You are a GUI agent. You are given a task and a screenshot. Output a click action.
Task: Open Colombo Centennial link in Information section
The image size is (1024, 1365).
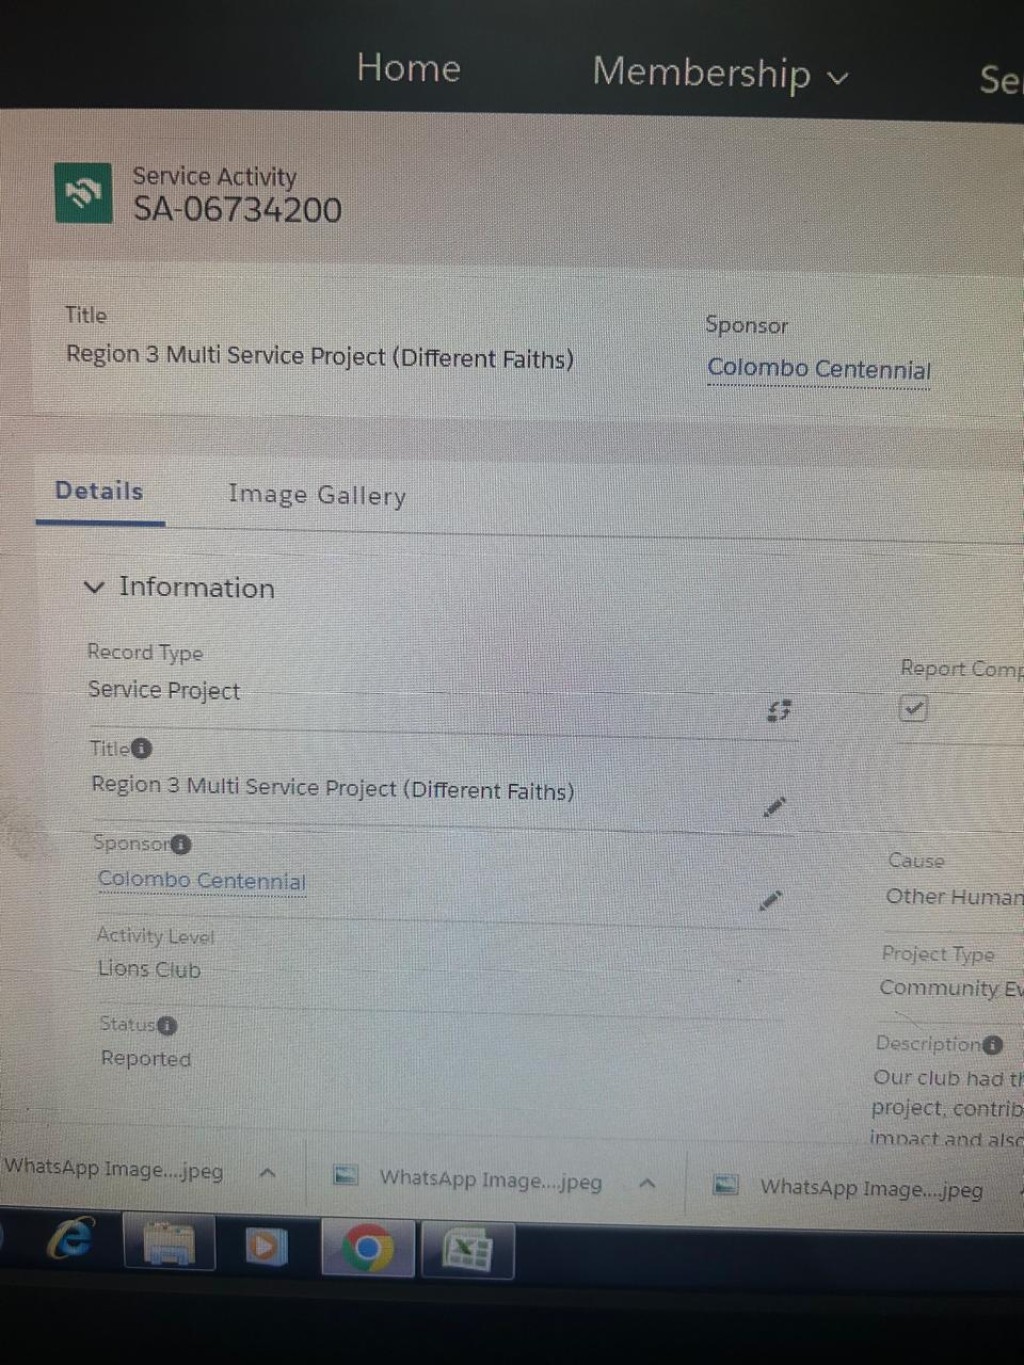tap(202, 880)
